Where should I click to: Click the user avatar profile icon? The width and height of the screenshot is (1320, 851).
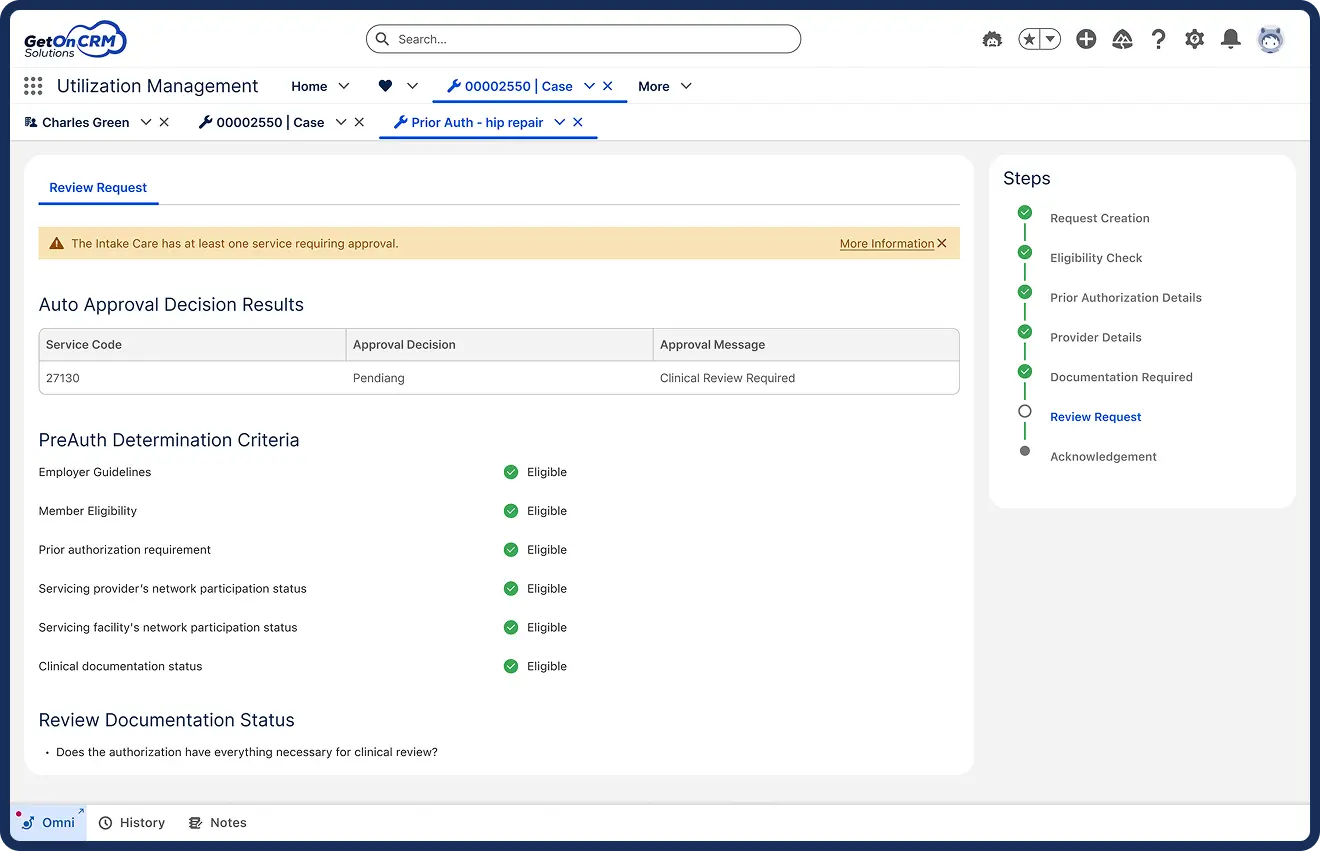coord(1270,39)
